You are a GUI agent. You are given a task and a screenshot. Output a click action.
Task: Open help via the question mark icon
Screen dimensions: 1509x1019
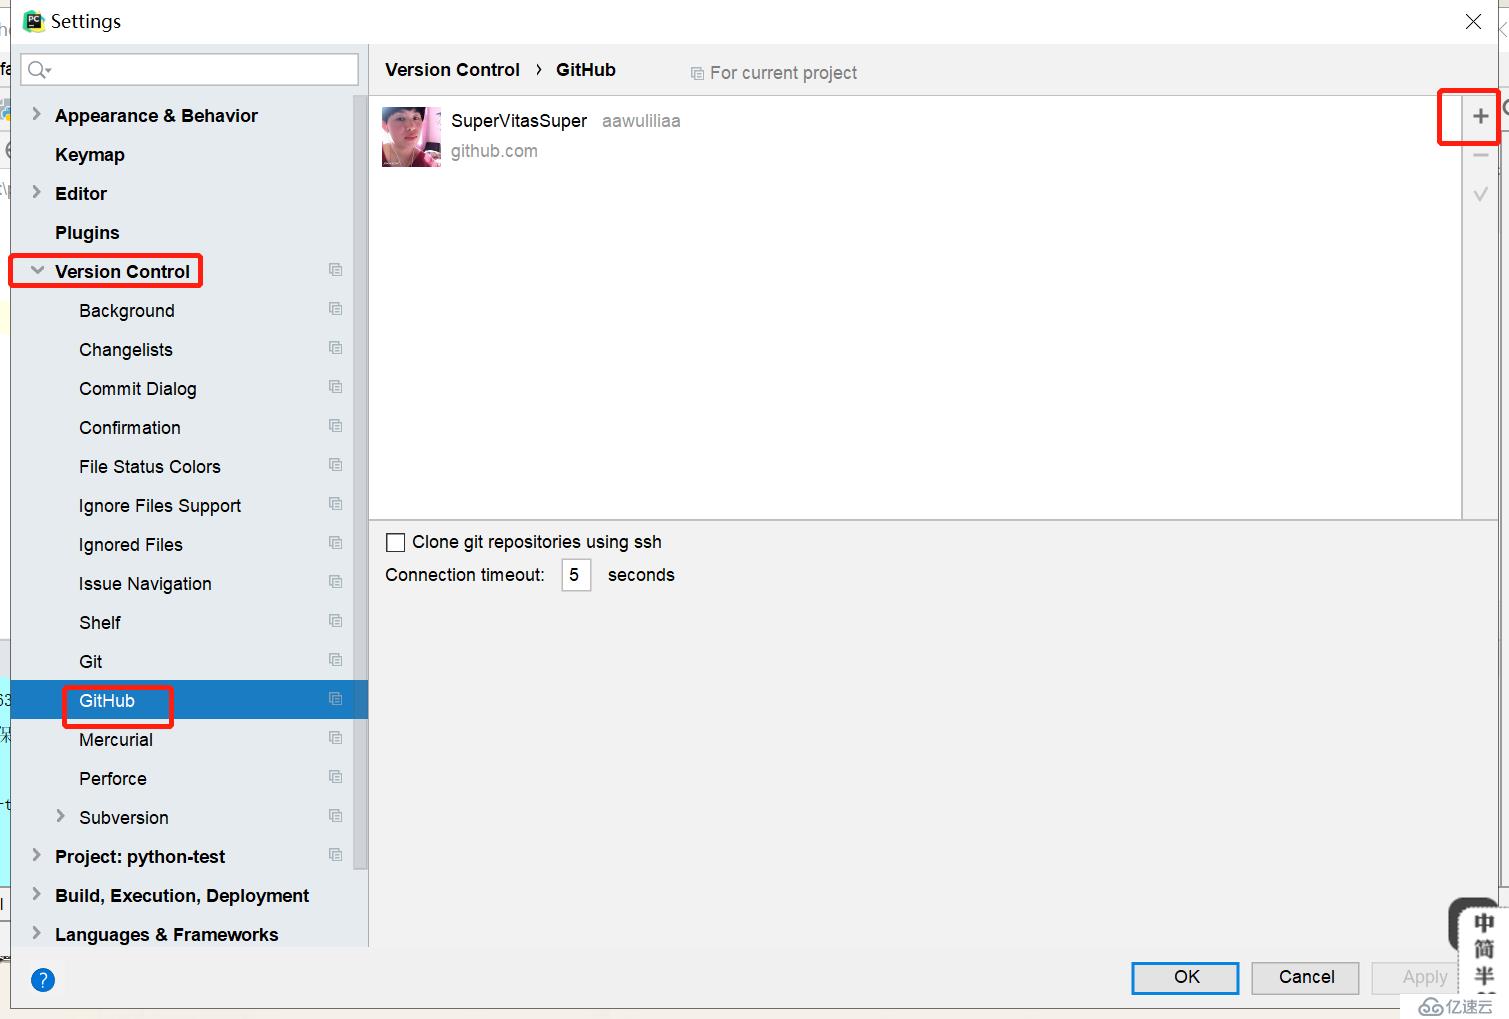coord(43,979)
